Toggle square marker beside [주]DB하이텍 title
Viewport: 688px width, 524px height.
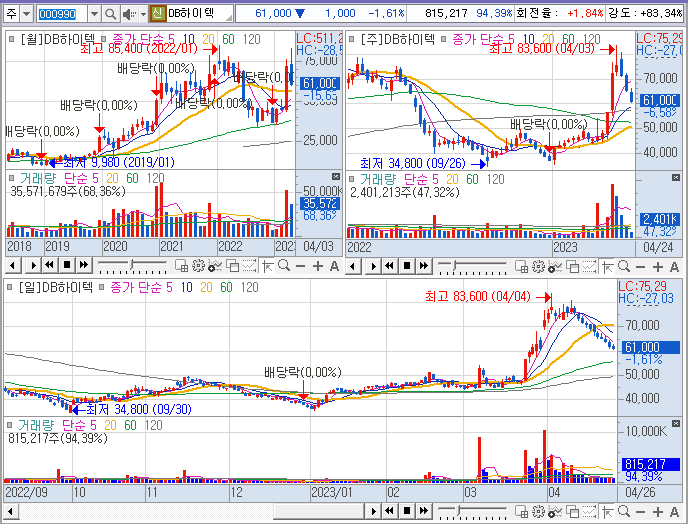pyautogui.click(x=351, y=39)
